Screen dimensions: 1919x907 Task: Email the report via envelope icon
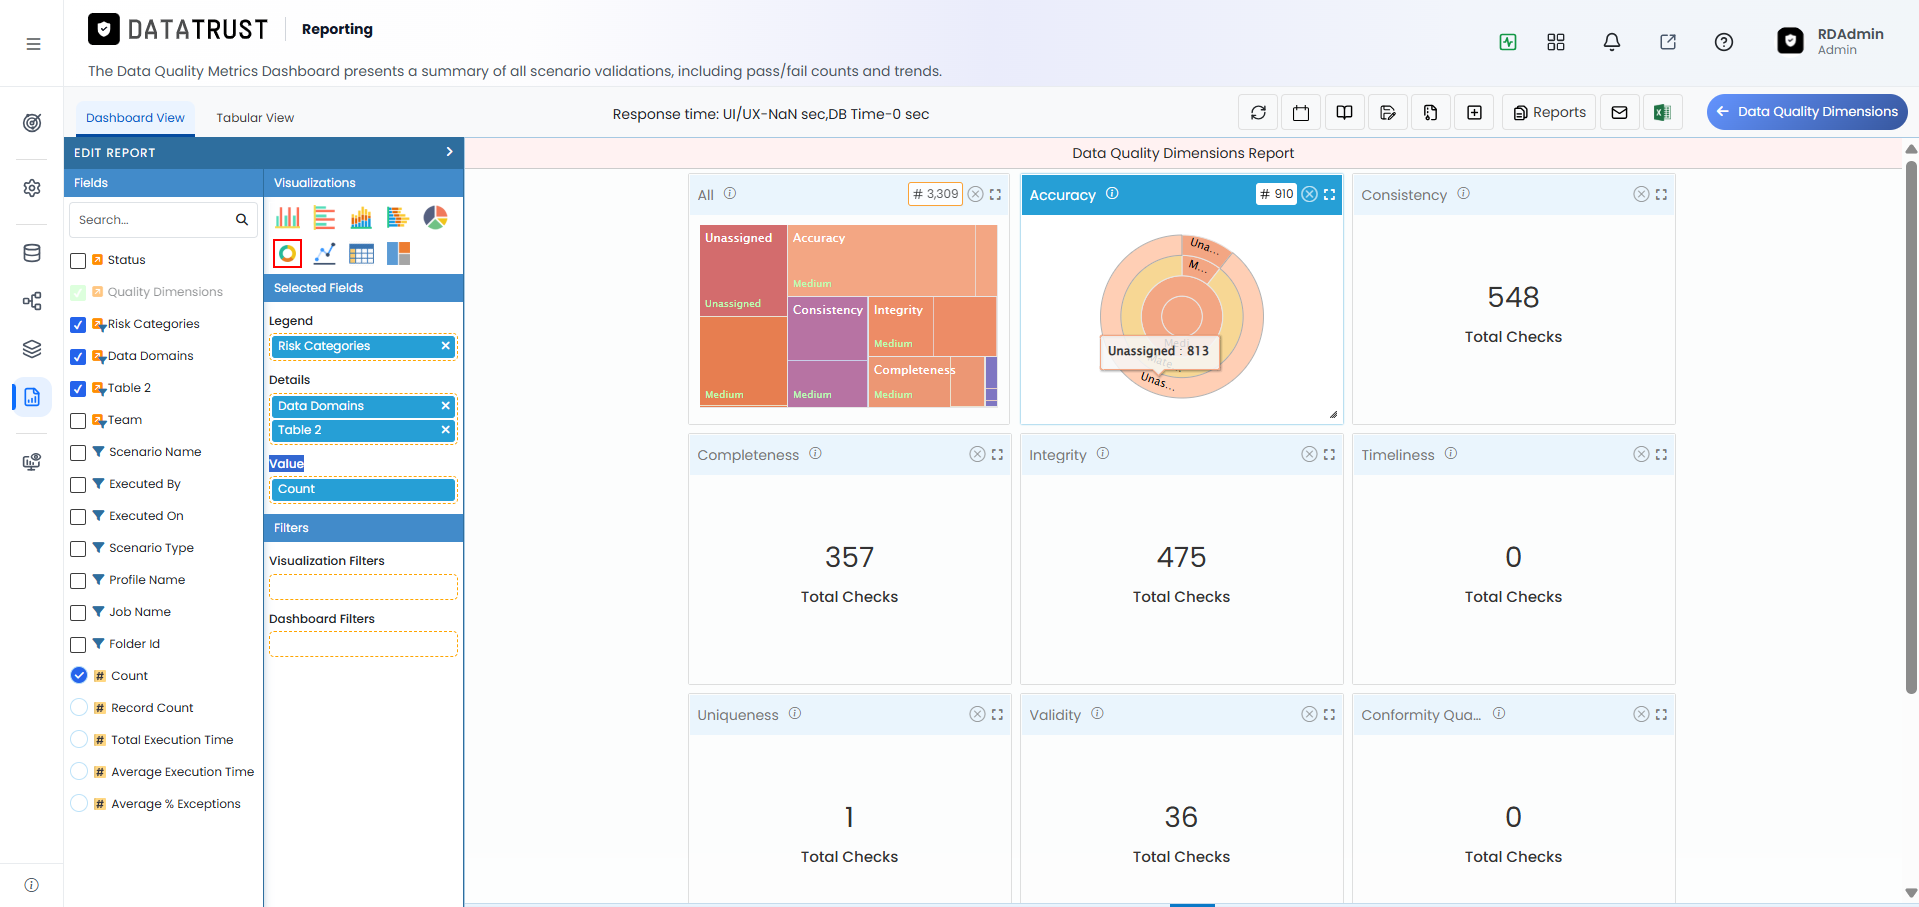1619,112
